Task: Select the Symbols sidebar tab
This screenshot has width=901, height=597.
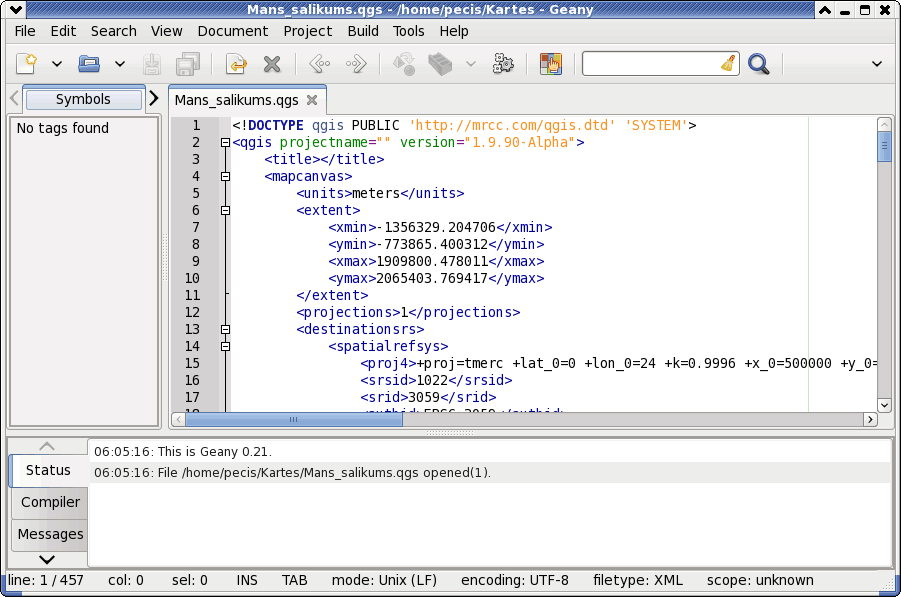Action: click(x=83, y=99)
